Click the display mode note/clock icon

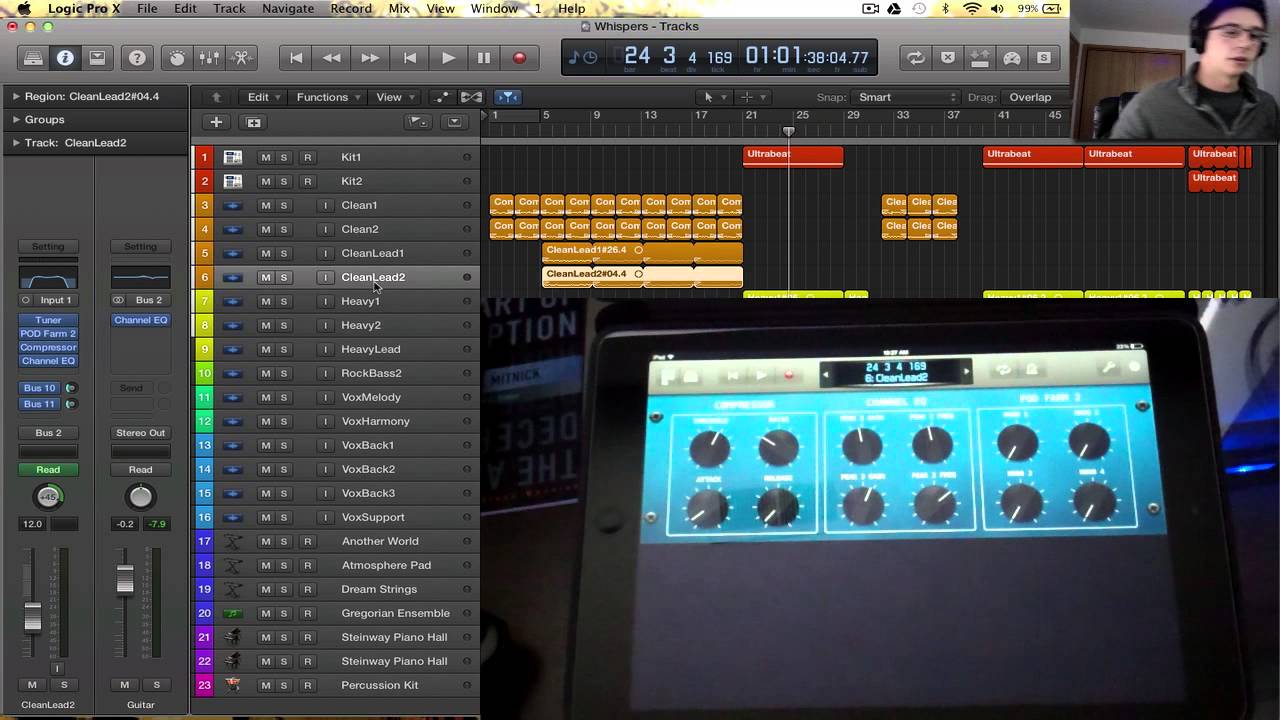click(582, 58)
